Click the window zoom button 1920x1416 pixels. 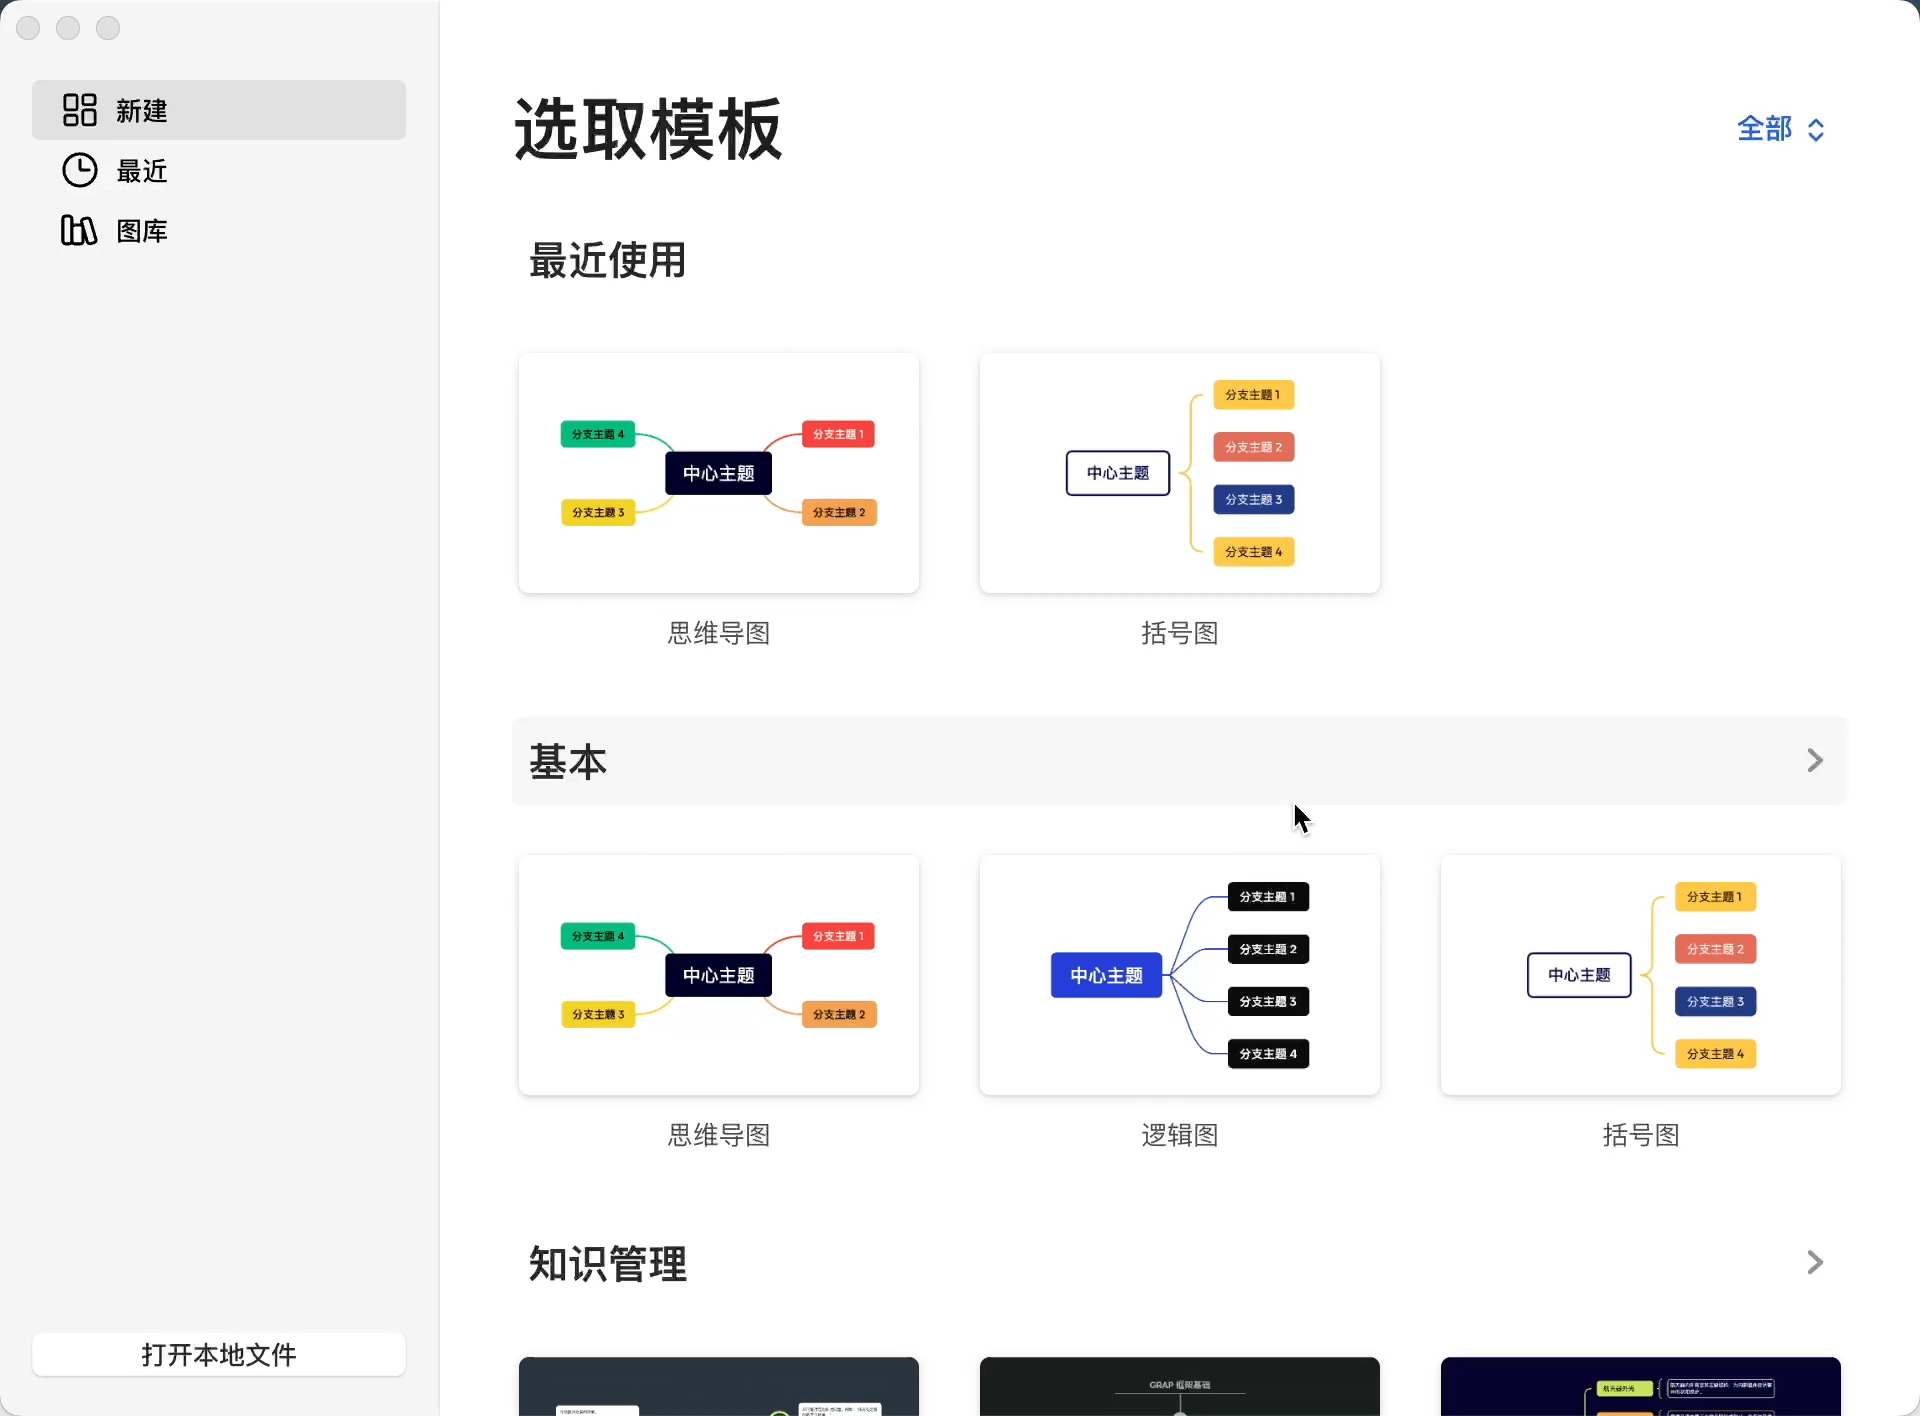point(108,28)
